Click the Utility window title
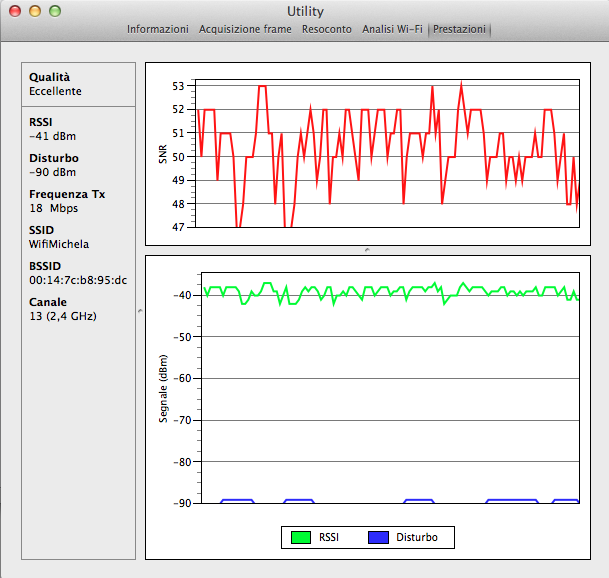The image size is (609, 578). coord(305,11)
